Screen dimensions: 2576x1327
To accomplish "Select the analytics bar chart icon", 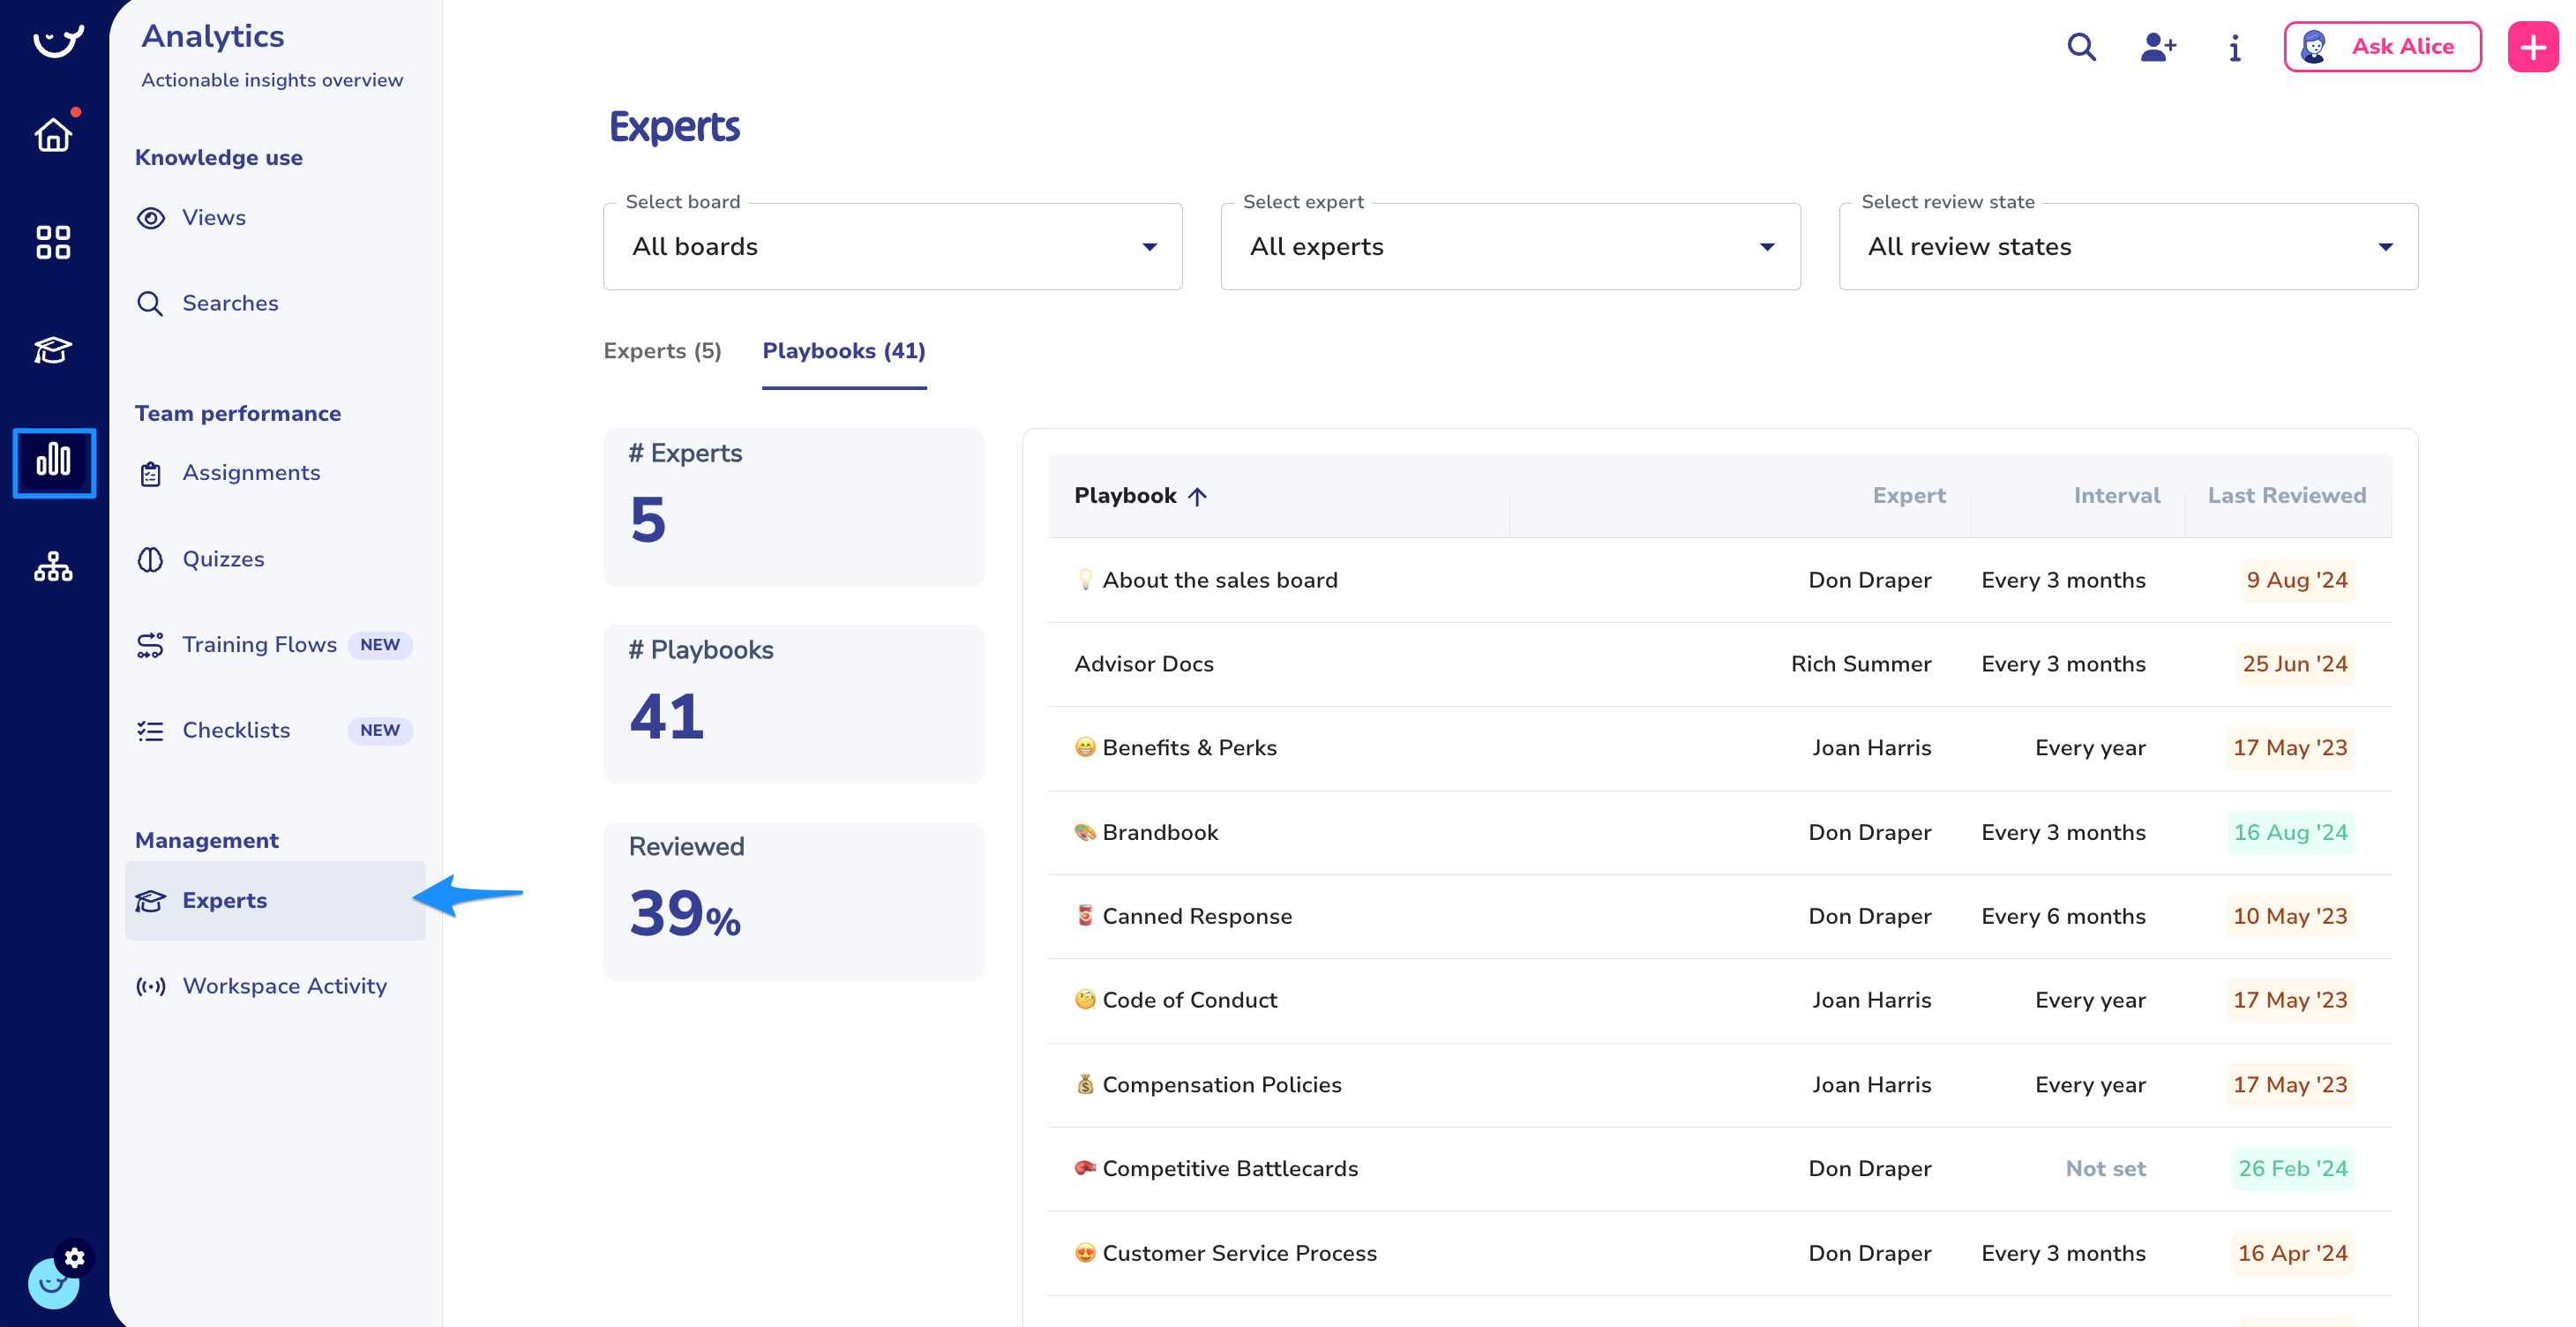I will (54, 461).
